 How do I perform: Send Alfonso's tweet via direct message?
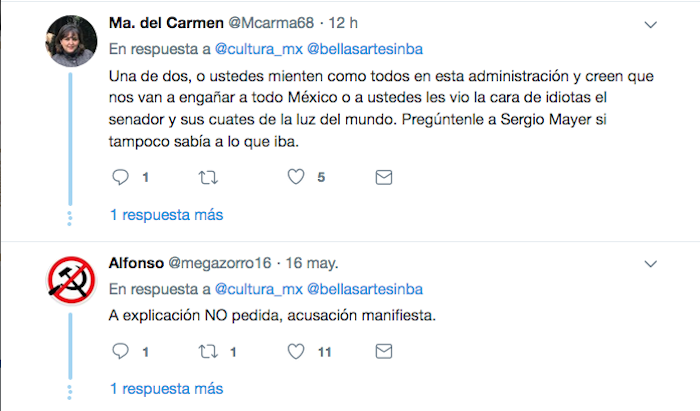pyautogui.click(x=383, y=352)
